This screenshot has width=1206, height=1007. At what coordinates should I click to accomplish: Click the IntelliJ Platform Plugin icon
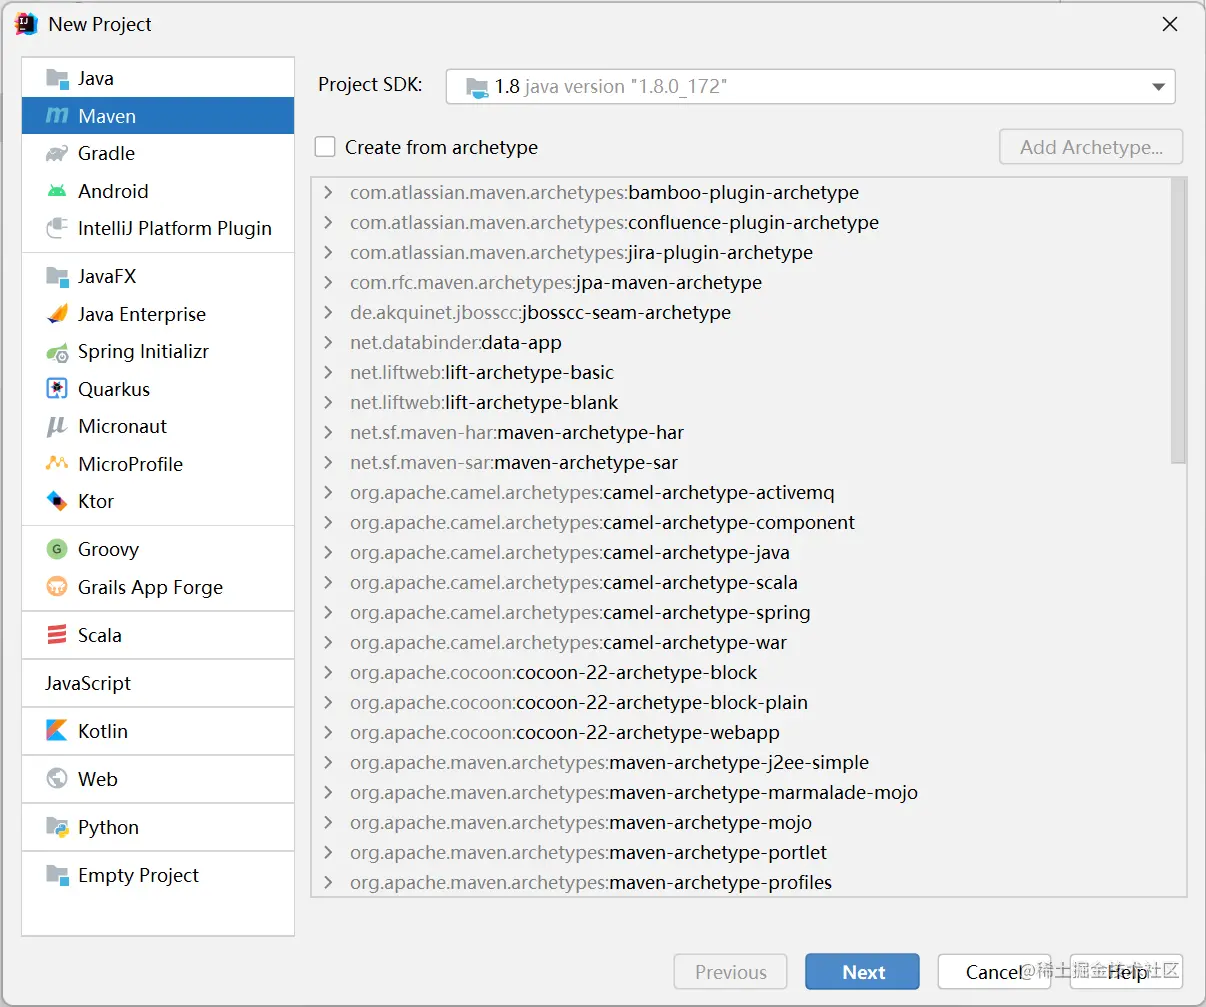(57, 228)
